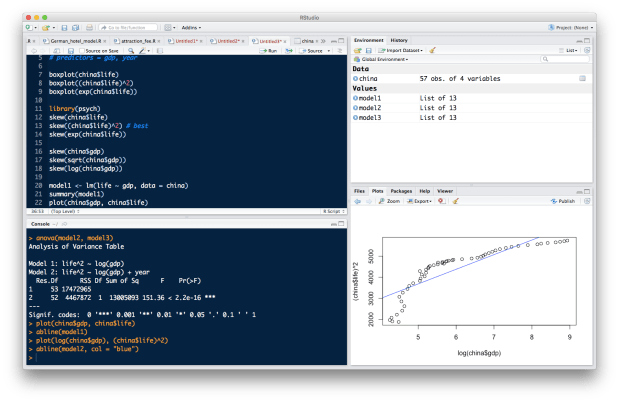Click Show in new window icon
This screenshot has width=619, height=402.
57,51
